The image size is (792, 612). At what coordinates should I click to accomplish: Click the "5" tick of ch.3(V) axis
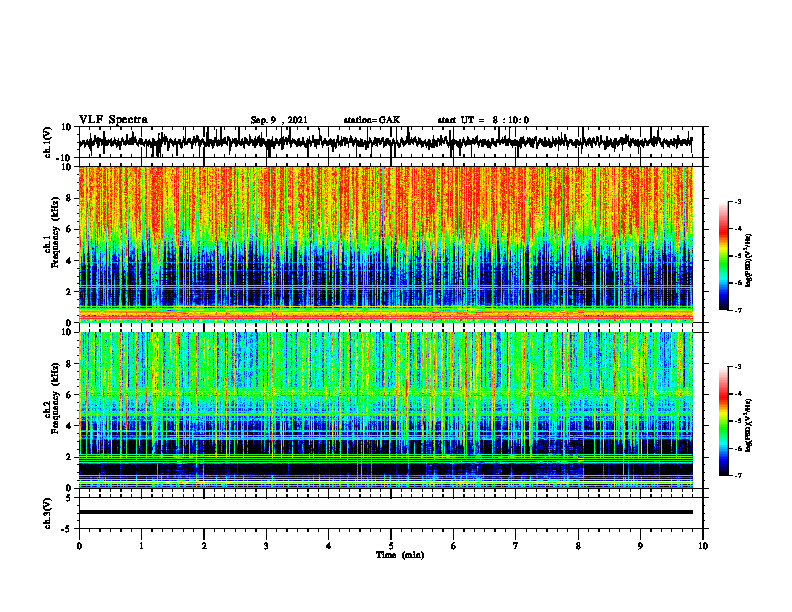coord(70,498)
